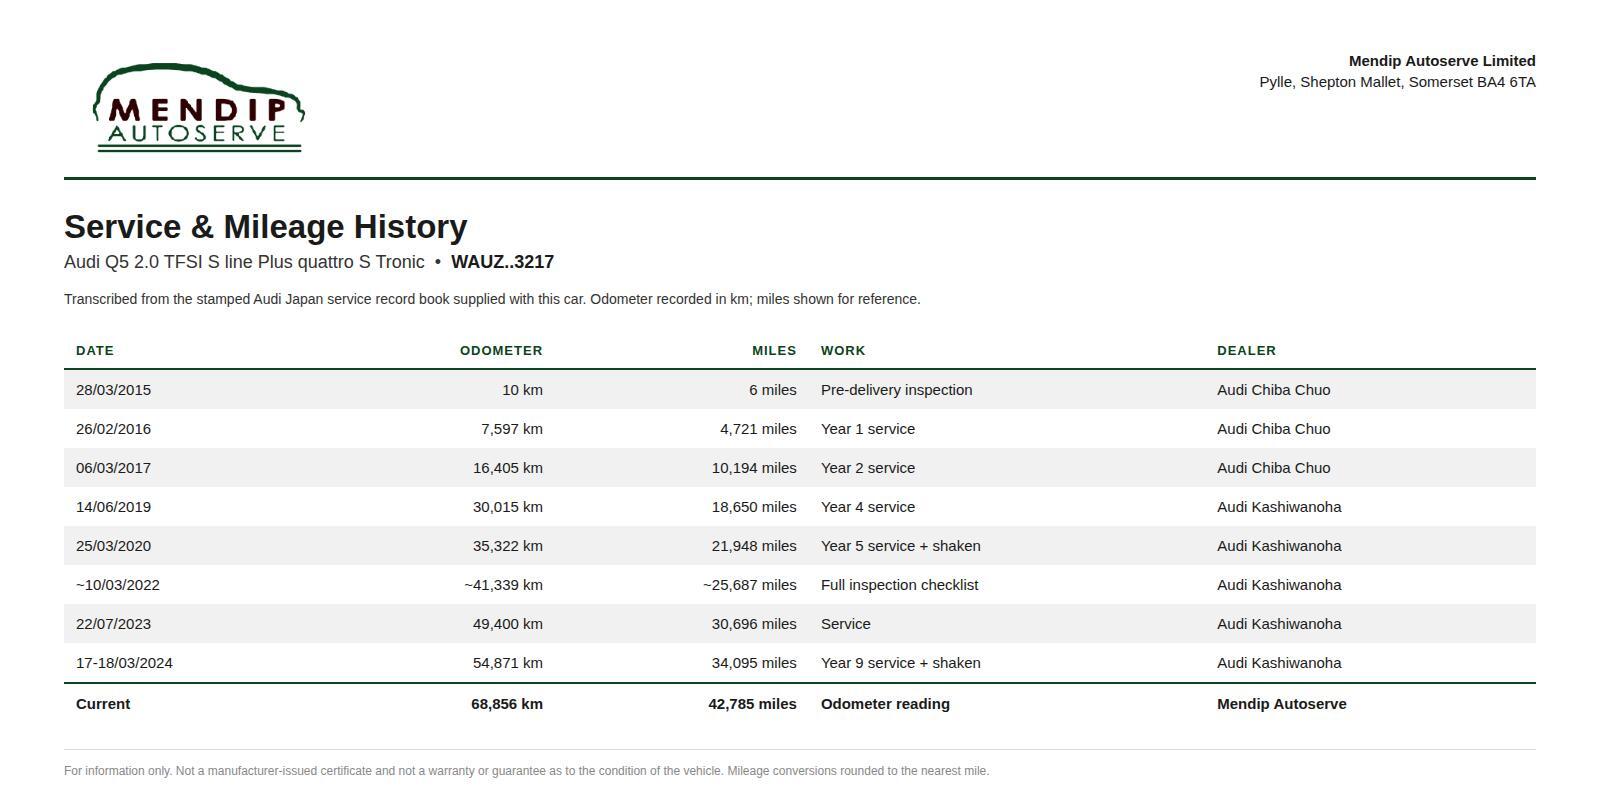Click the Year 9 service + shaken entry
Screen dimensions: 1600x808
click(901, 663)
